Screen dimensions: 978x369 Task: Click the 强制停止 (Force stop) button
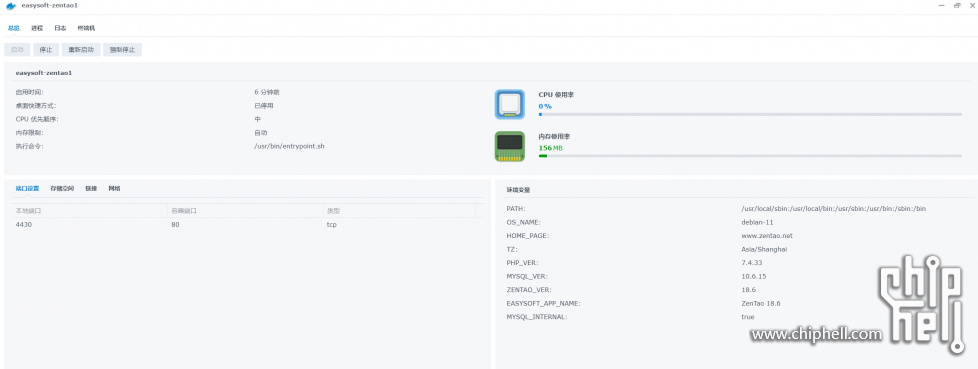point(122,50)
